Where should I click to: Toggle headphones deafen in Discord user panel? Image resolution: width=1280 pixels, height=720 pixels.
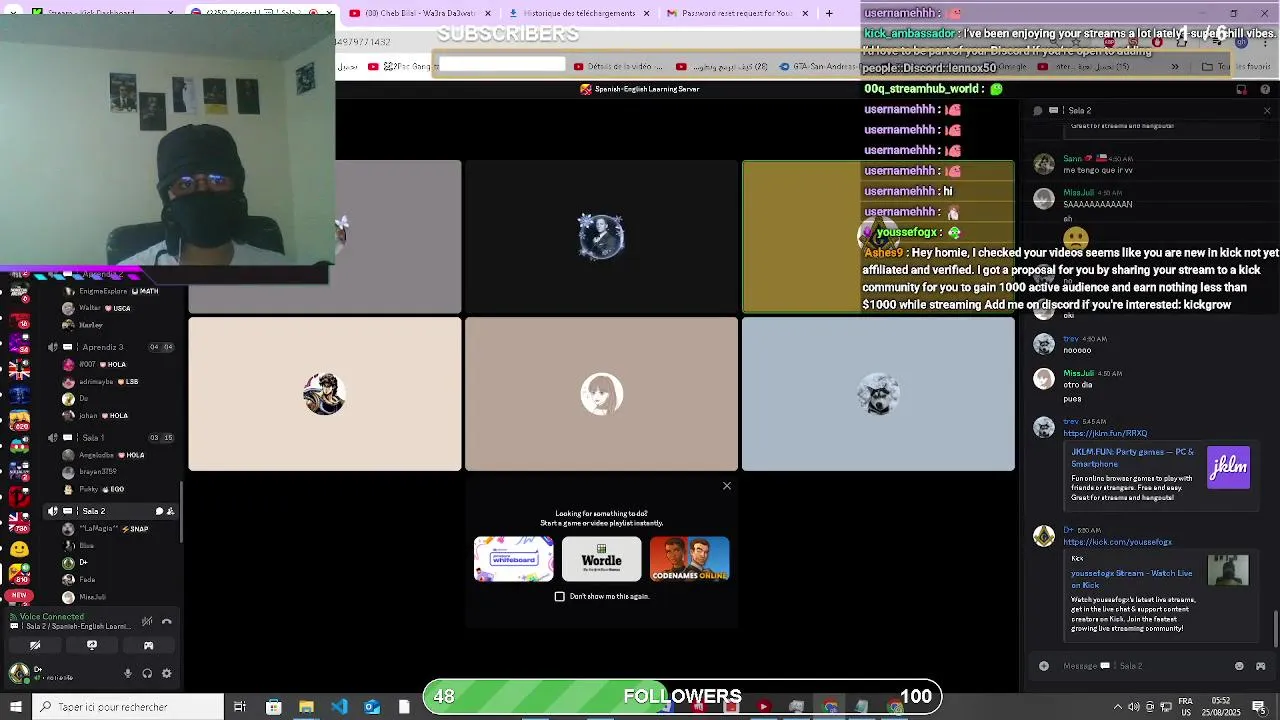[147, 674]
